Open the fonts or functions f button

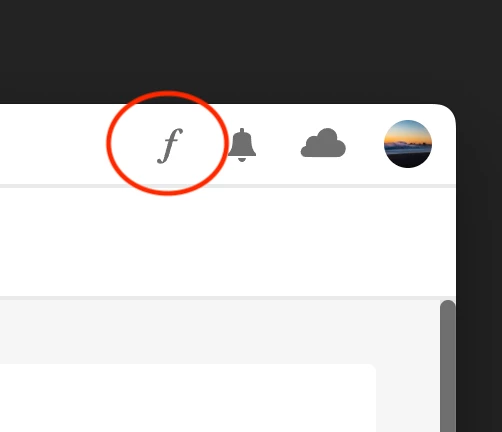(170, 146)
